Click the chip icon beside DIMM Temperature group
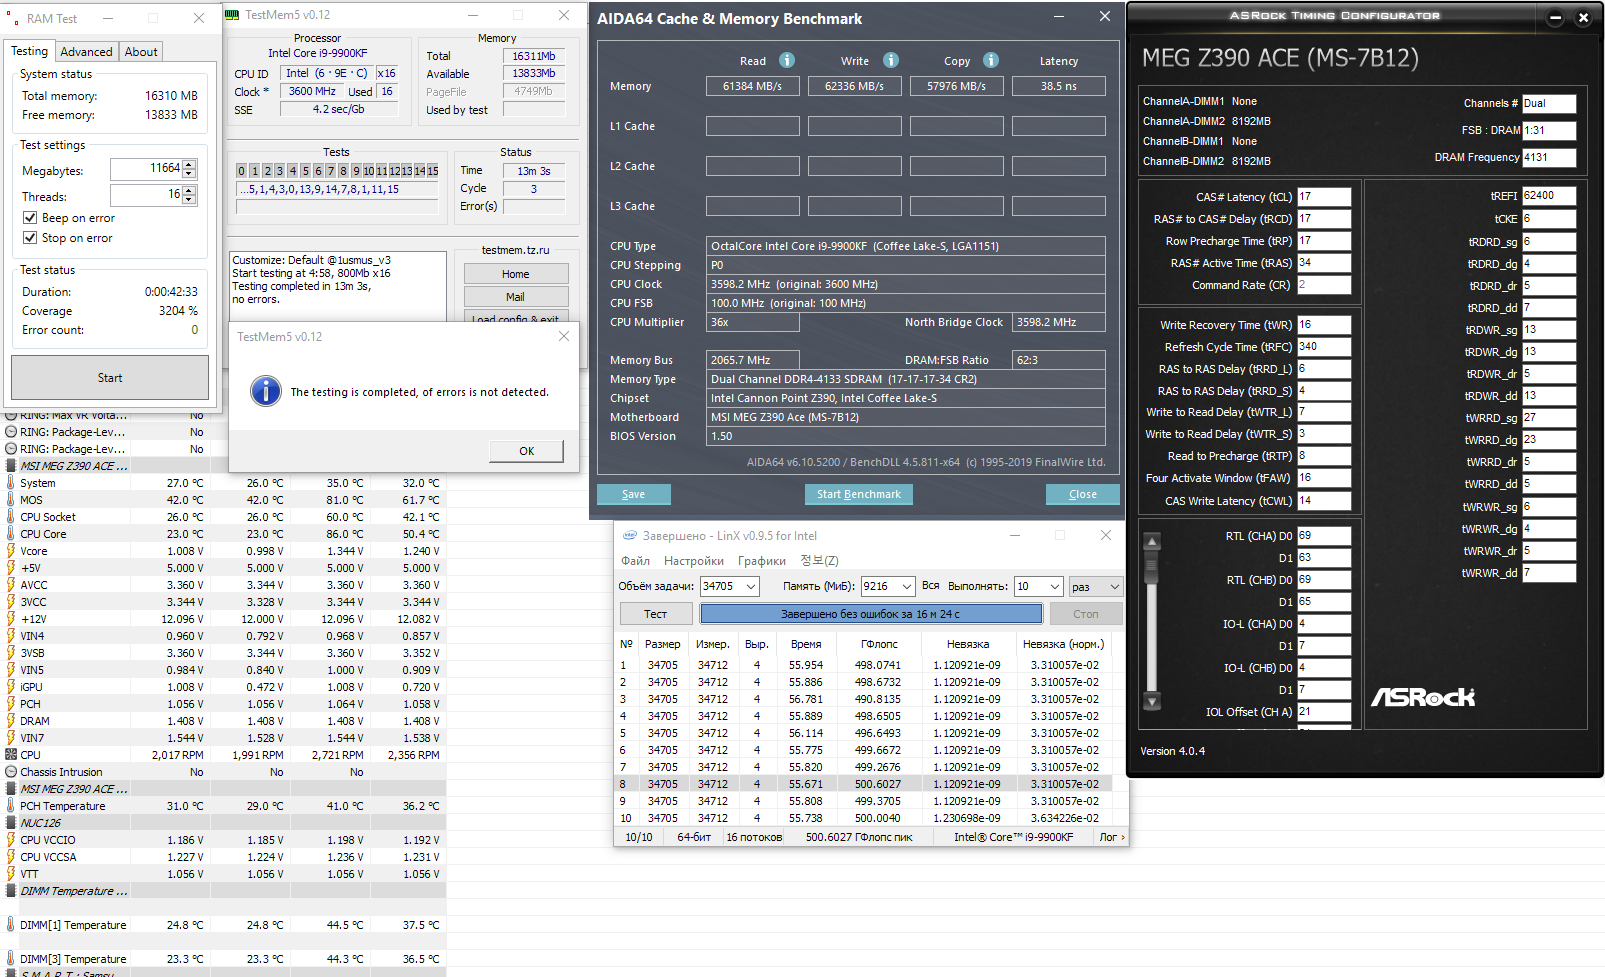The image size is (1605, 977). (x=11, y=891)
